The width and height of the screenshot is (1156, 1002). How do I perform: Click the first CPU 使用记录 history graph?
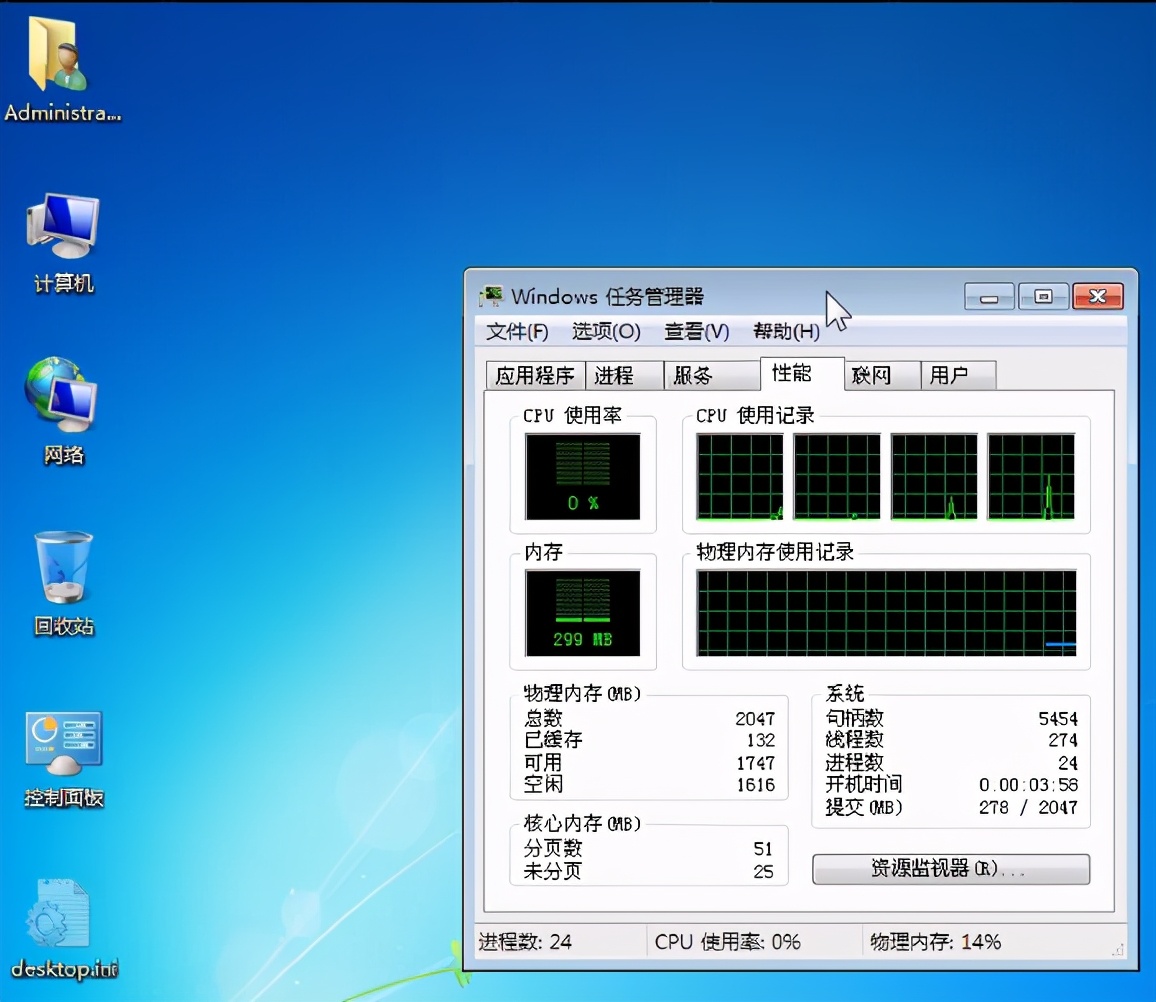tap(738, 477)
